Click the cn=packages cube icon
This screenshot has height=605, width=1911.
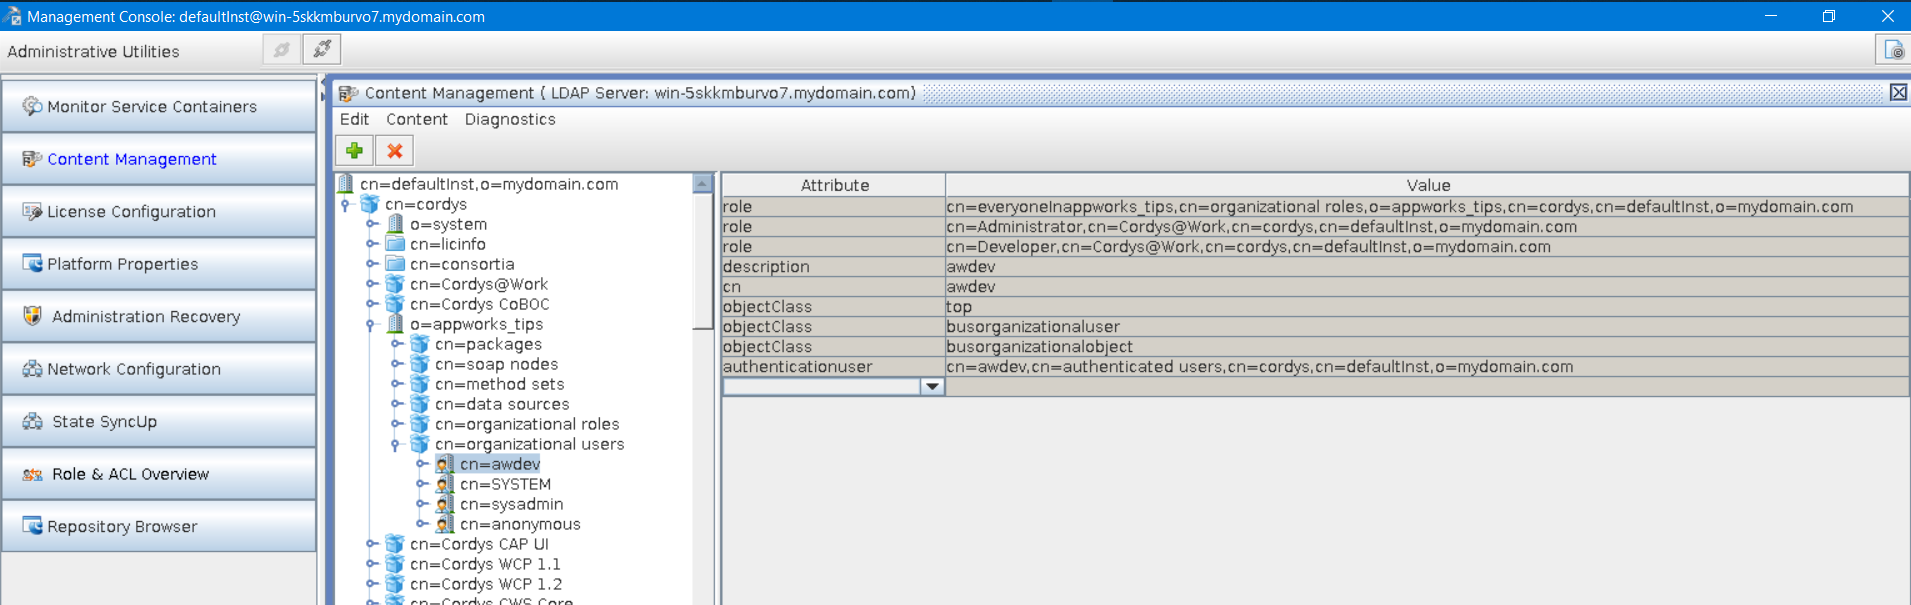[420, 344]
